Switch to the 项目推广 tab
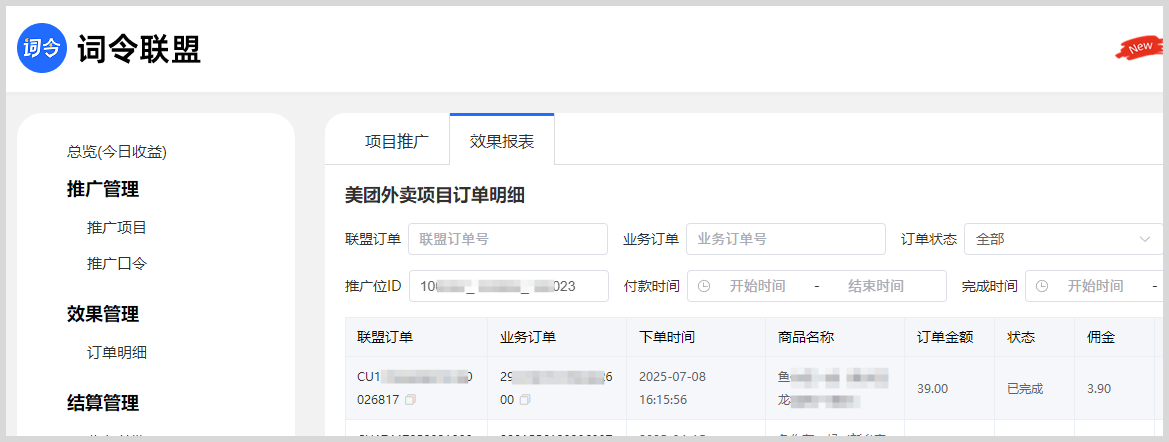 coord(397,142)
